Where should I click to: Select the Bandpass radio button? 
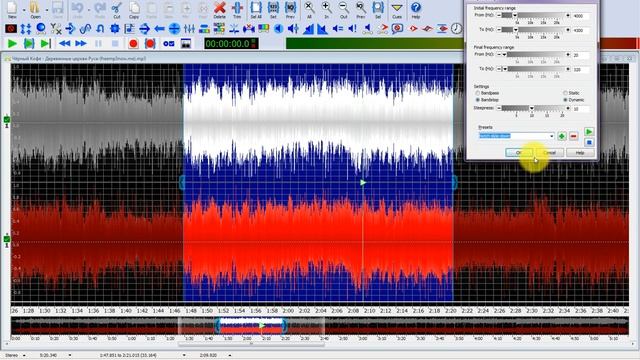(x=478, y=93)
